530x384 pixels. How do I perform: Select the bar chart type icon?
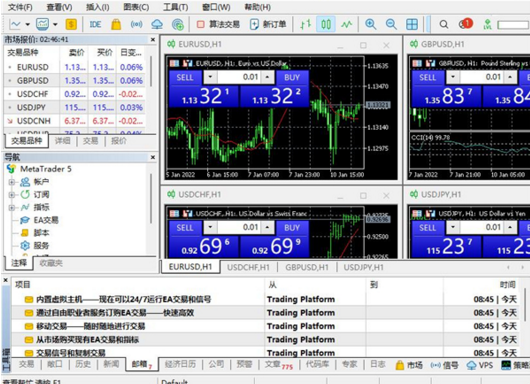pos(306,24)
